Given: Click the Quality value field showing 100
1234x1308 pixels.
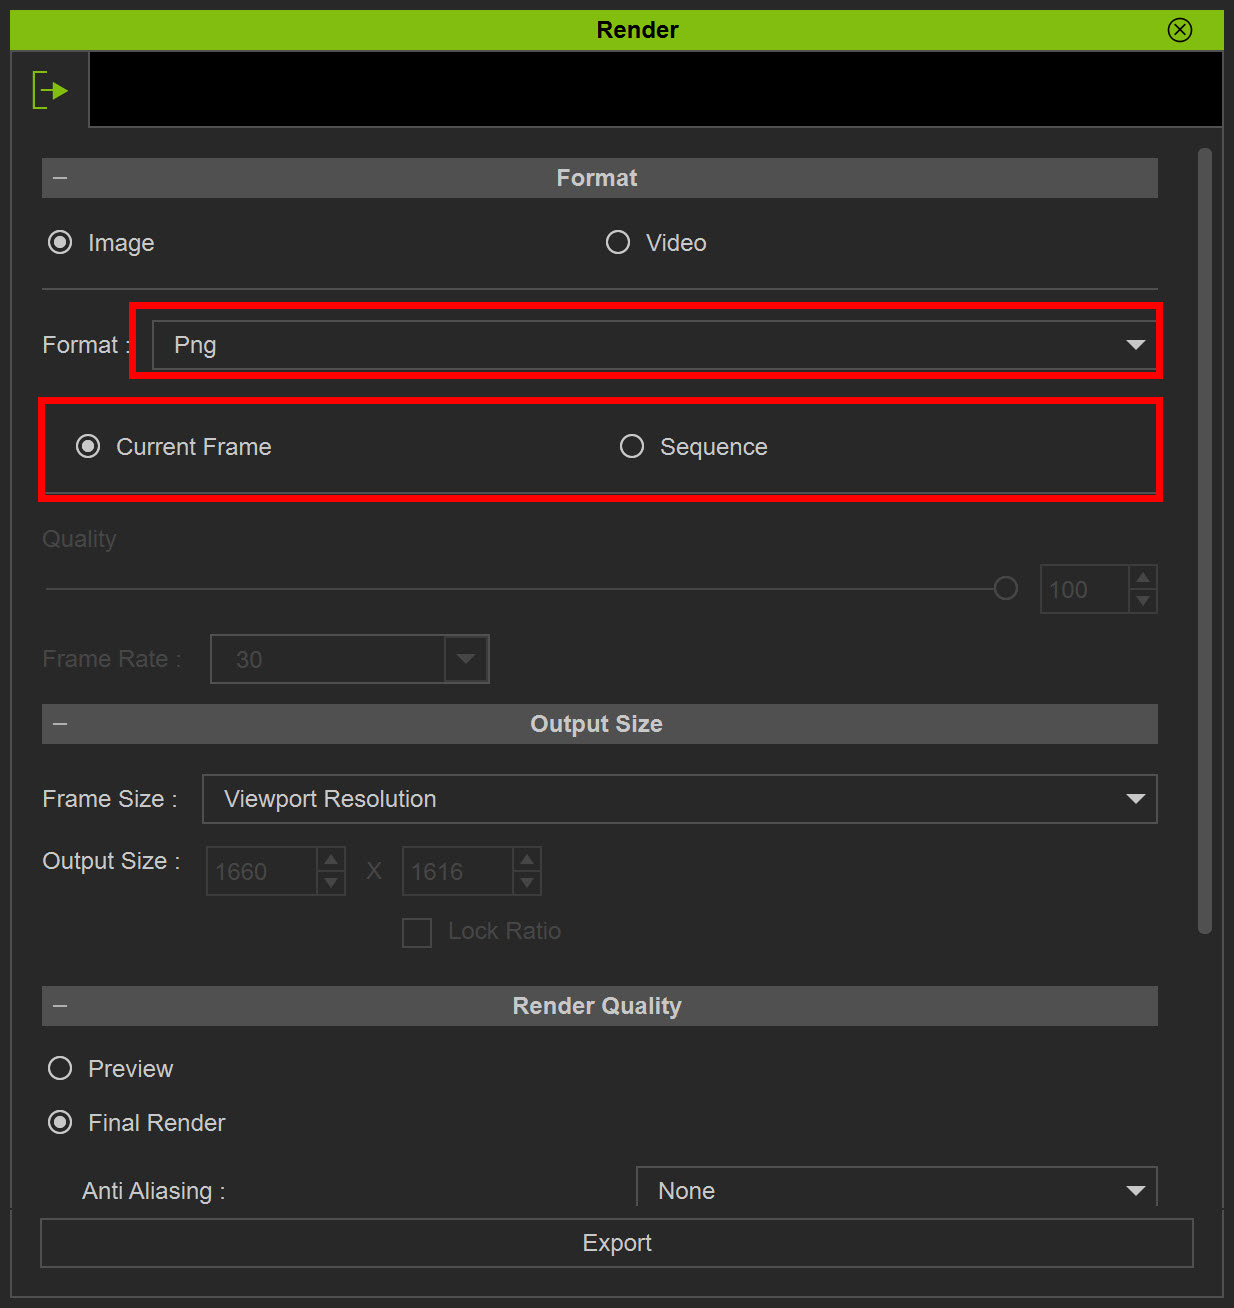Looking at the screenshot, I should click(x=1085, y=589).
